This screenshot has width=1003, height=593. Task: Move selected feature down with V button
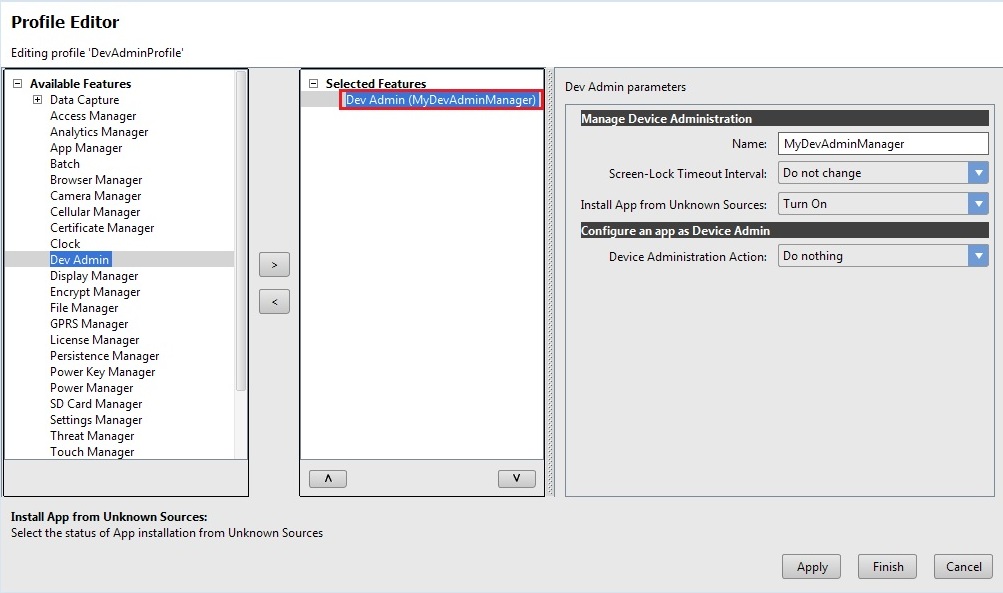coord(516,479)
